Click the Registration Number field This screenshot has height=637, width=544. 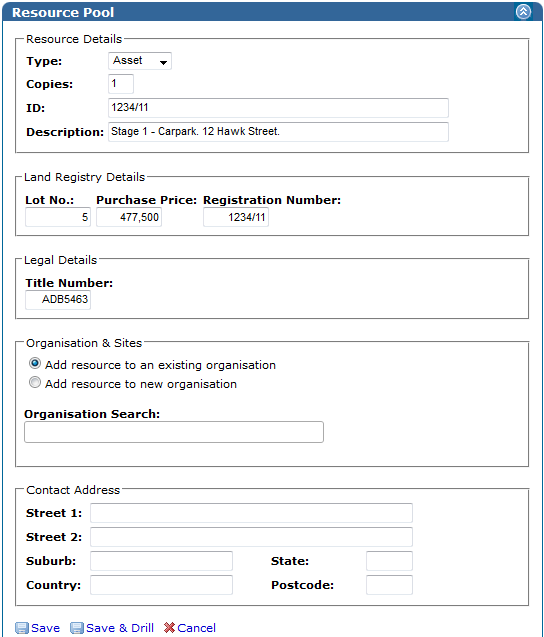236,217
